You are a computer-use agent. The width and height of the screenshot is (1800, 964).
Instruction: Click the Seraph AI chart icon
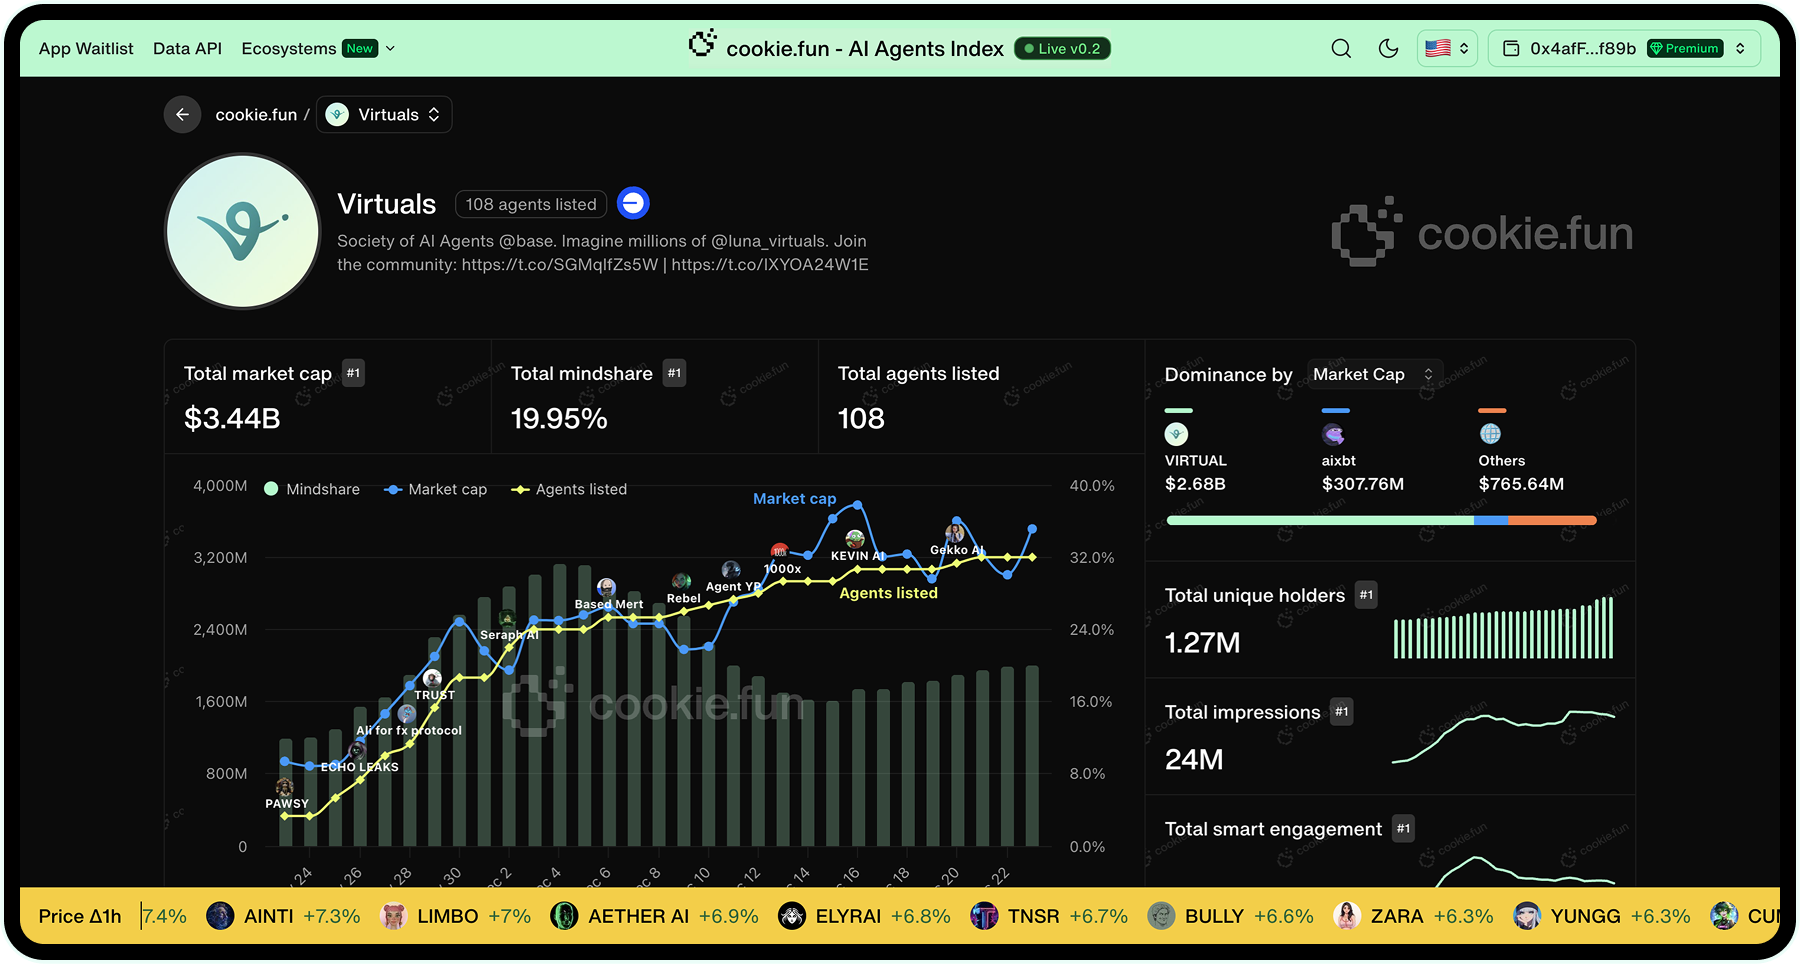click(507, 619)
